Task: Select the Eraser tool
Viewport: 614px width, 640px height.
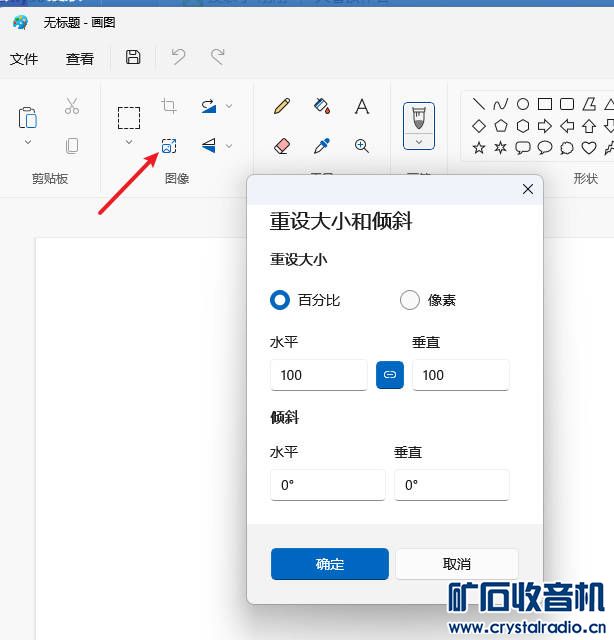Action: [282, 145]
